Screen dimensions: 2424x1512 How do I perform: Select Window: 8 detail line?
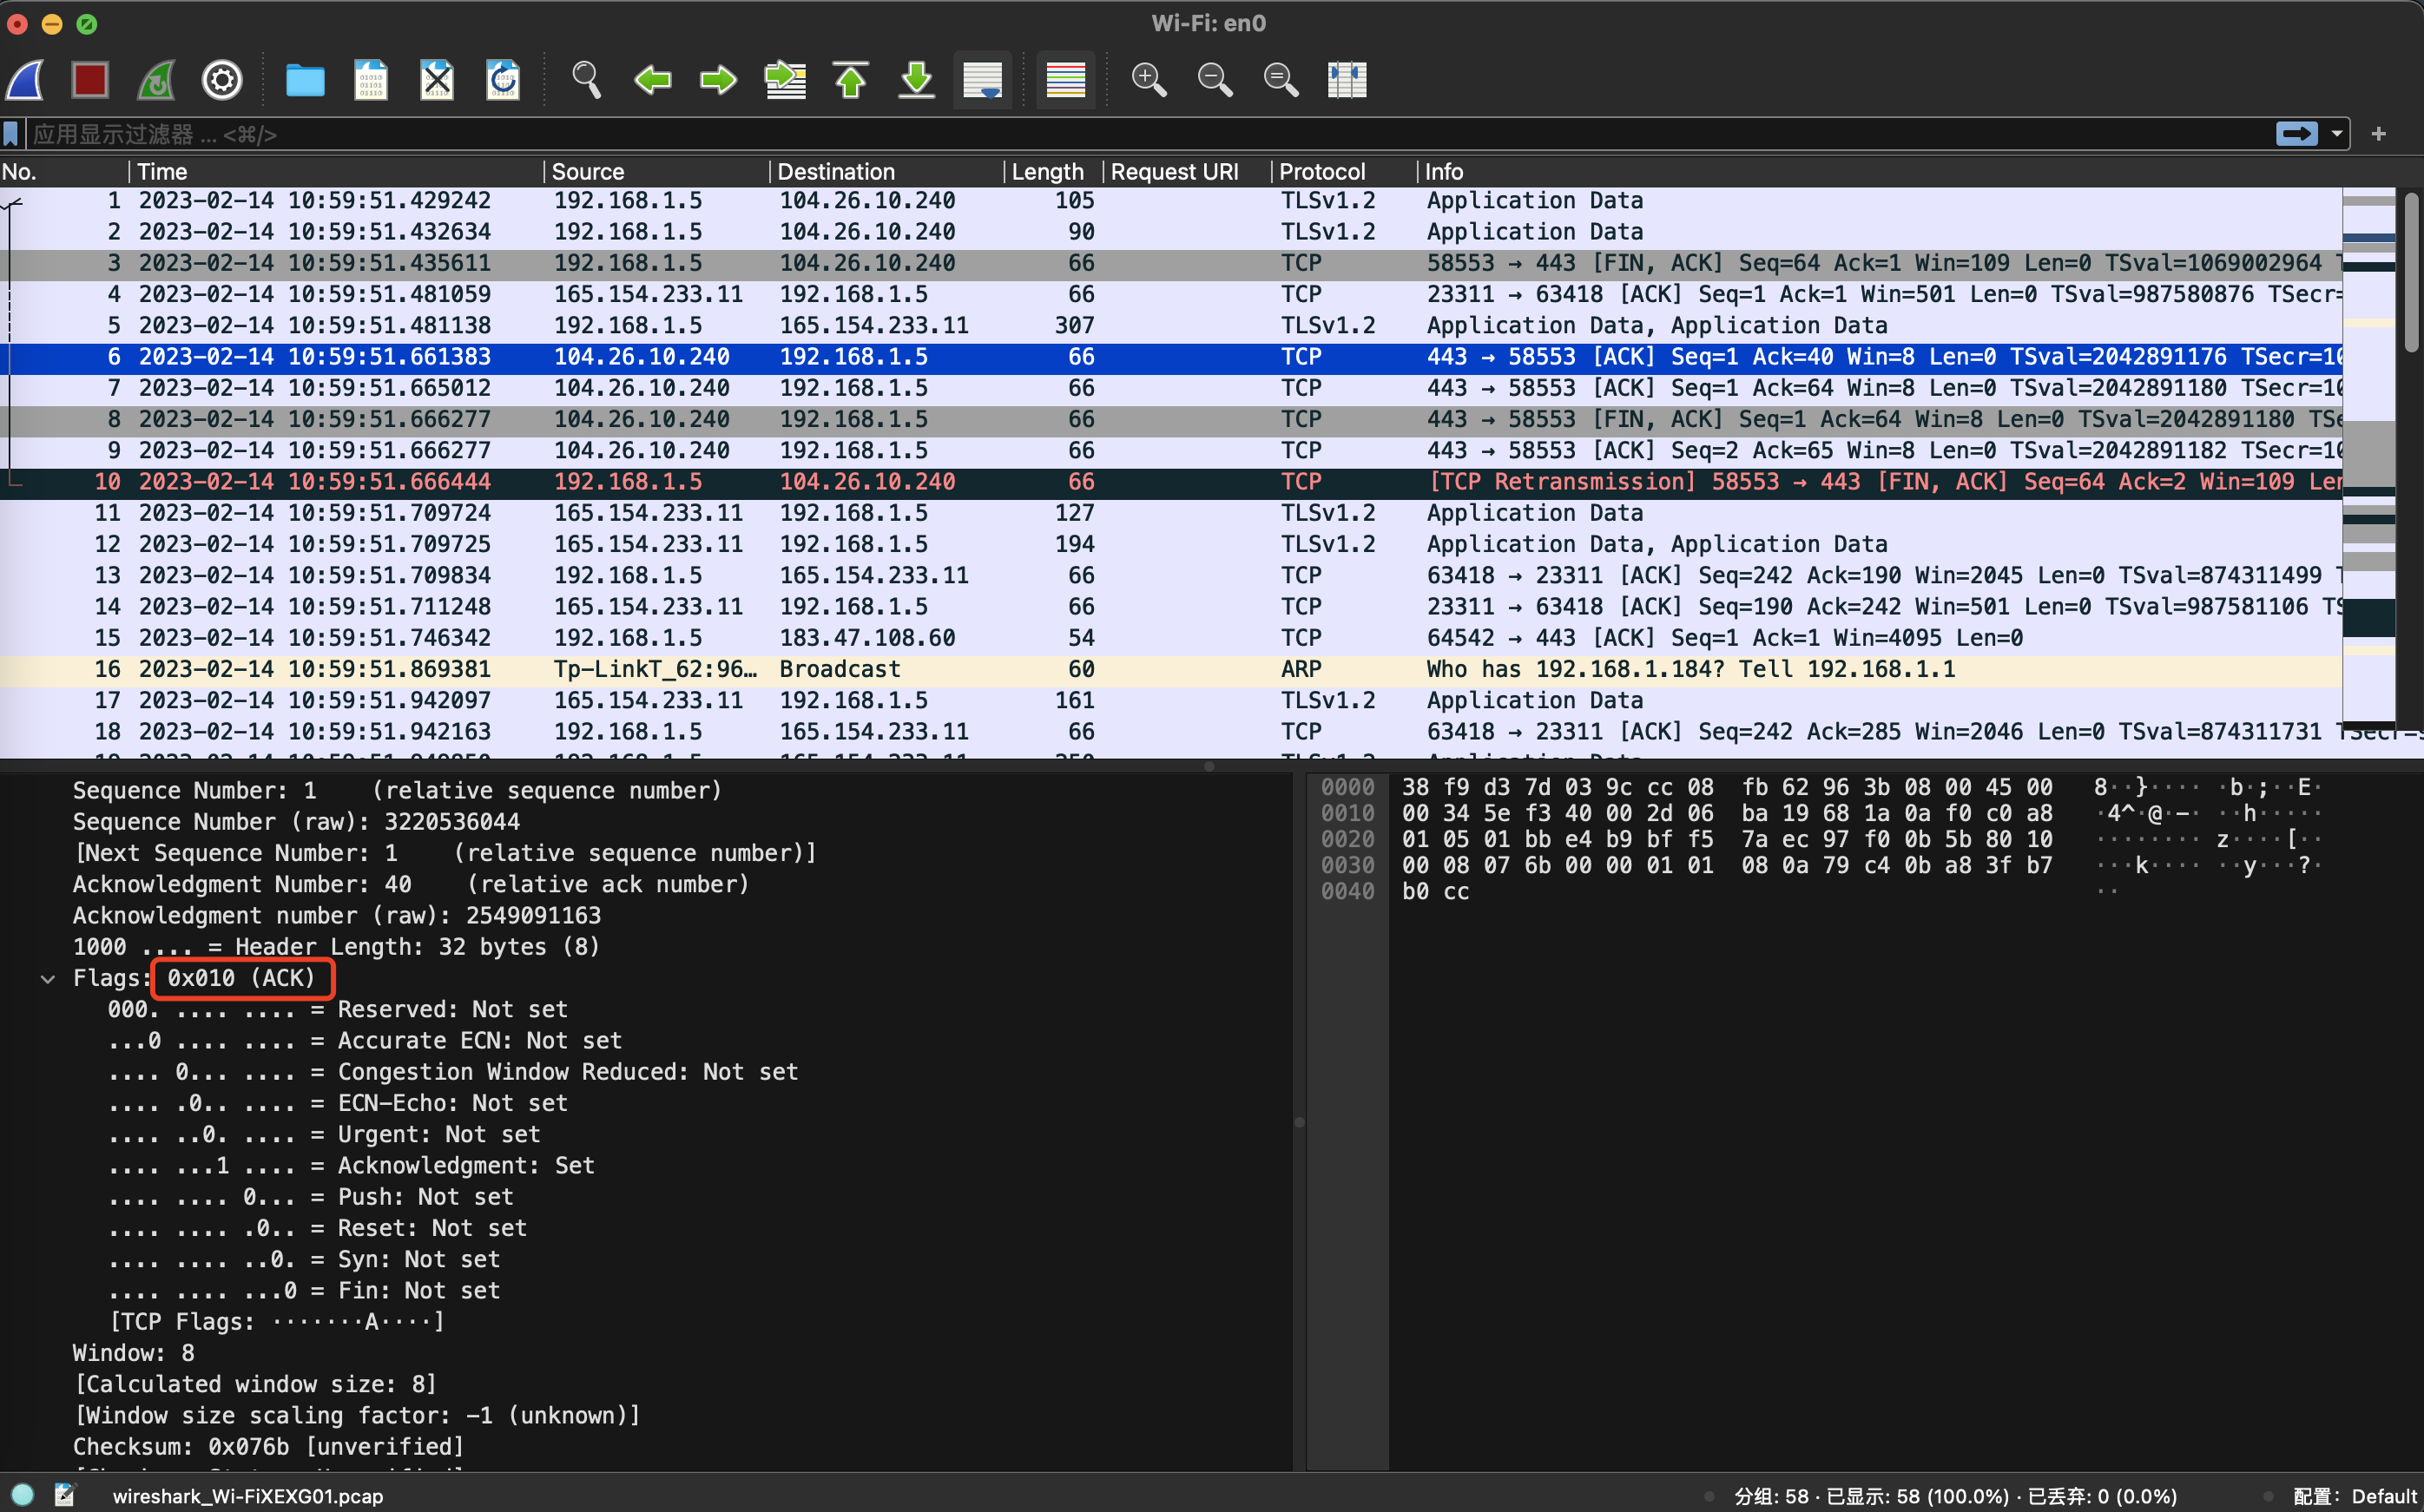(134, 1353)
